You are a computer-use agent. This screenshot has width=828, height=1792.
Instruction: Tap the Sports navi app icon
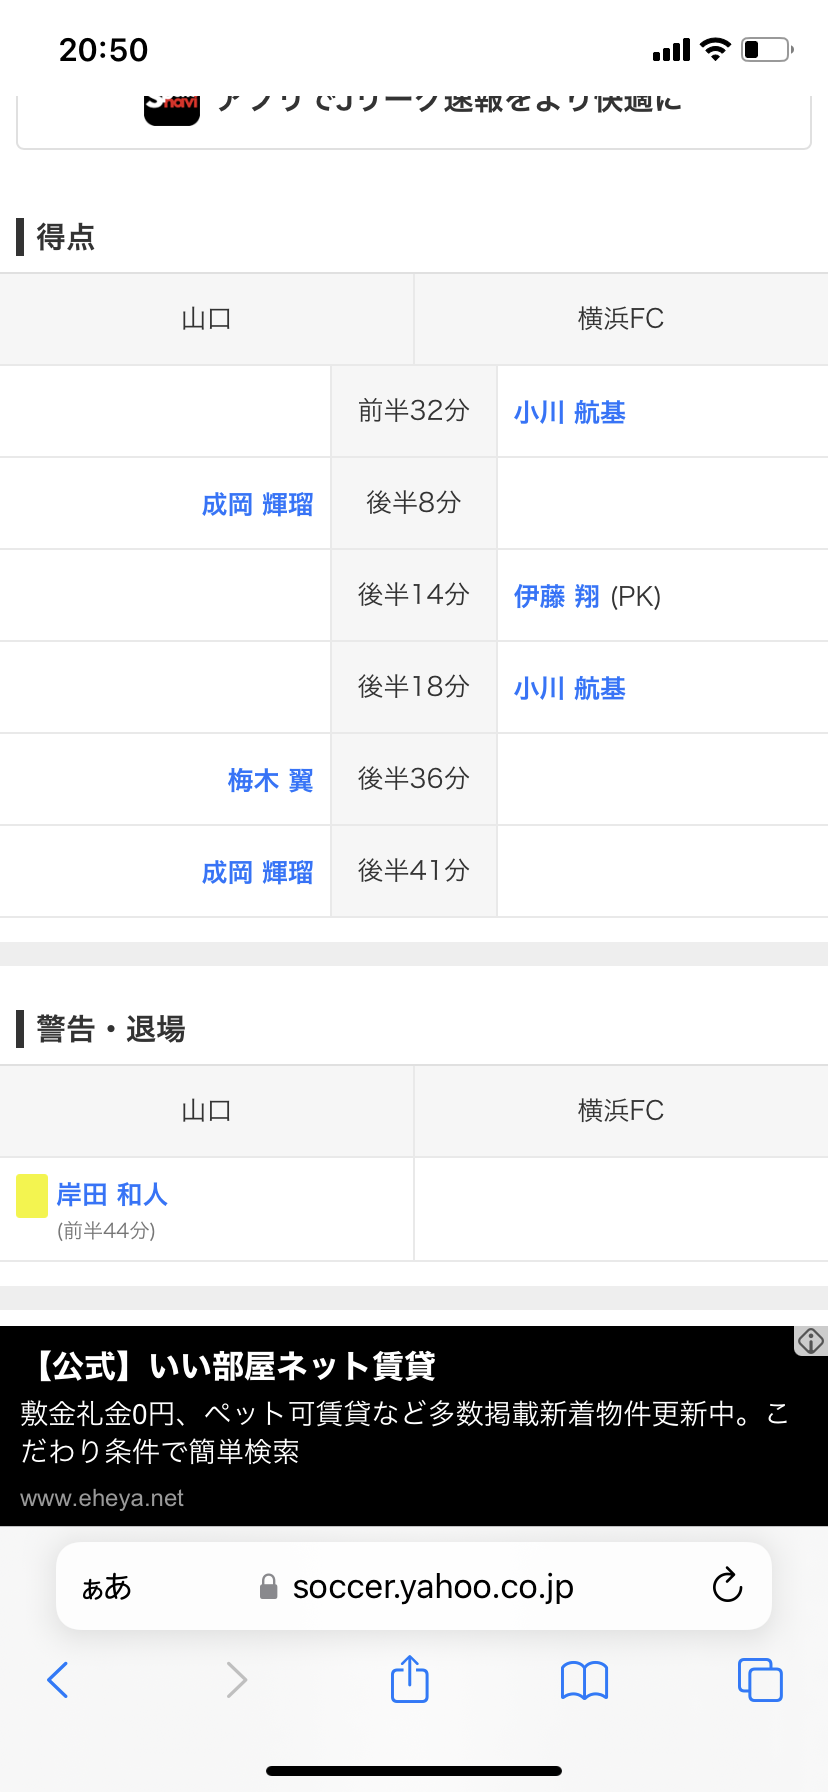pyautogui.click(x=172, y=108)
